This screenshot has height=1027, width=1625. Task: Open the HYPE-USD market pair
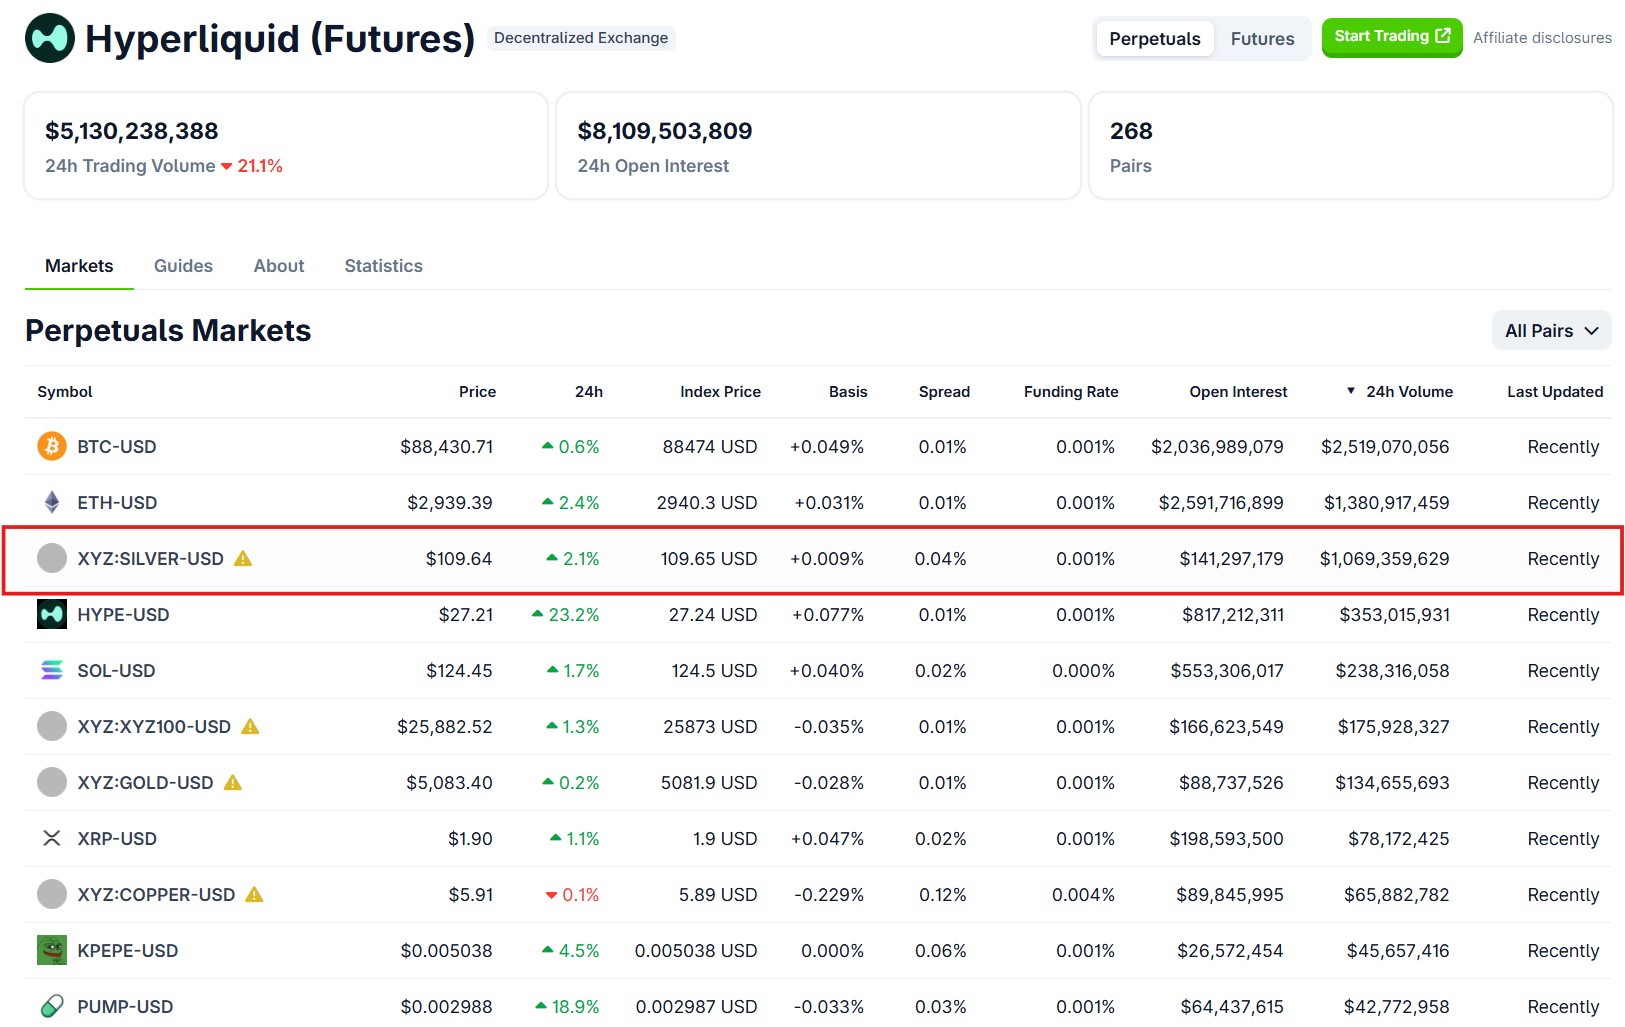[123, 614]
